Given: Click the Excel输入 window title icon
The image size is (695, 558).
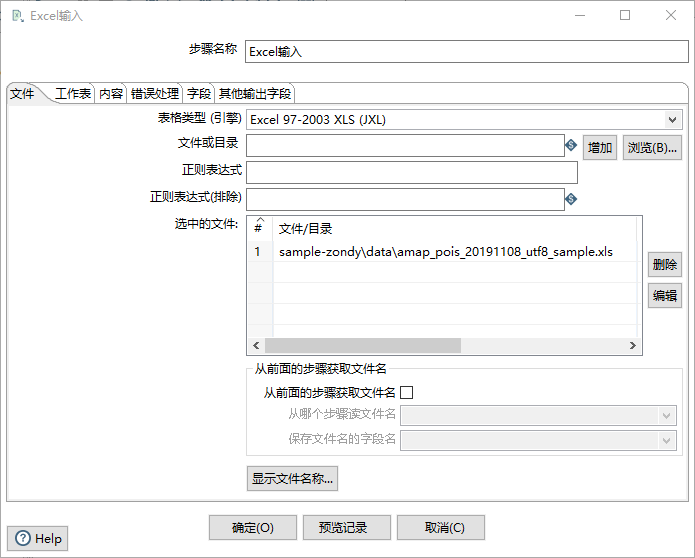Looking at the screenshot, I should (18, 16).
